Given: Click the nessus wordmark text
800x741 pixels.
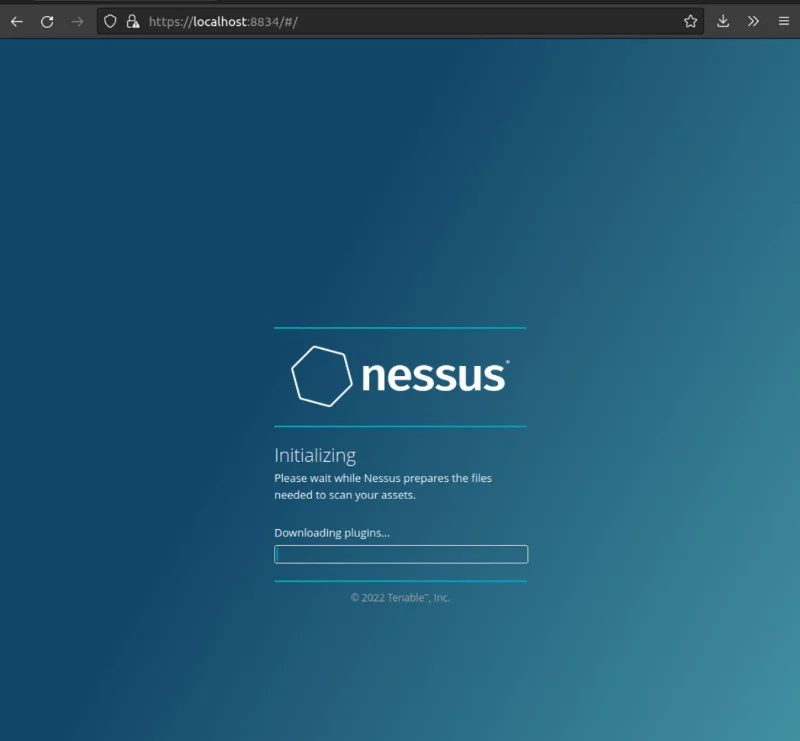Looking at the screenshot, I should click(434, 376).
